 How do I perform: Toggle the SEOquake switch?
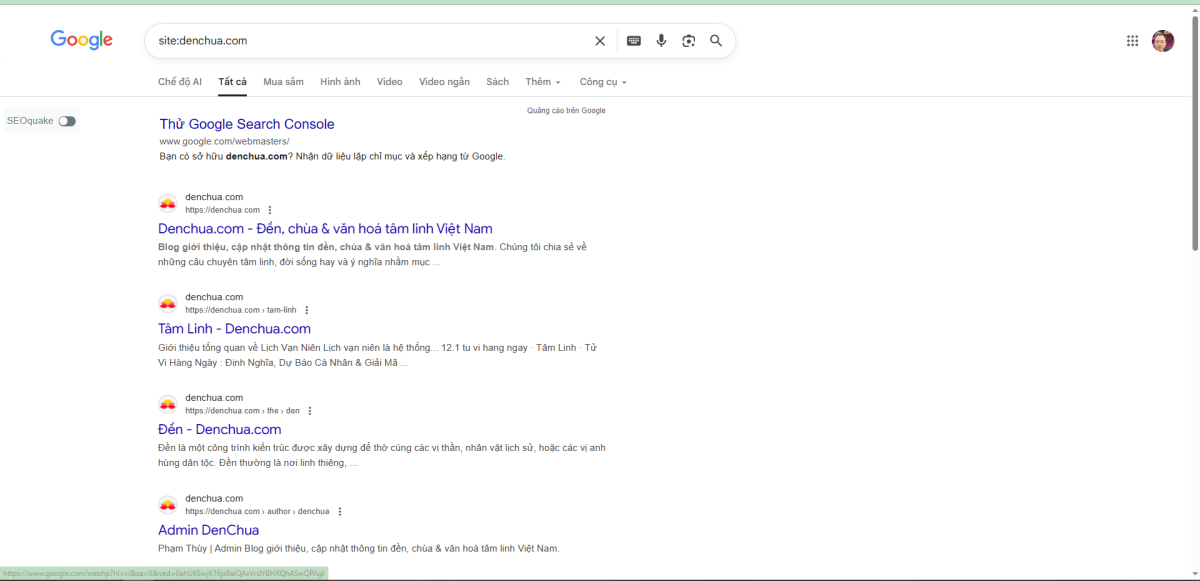[x=67, y=121]
